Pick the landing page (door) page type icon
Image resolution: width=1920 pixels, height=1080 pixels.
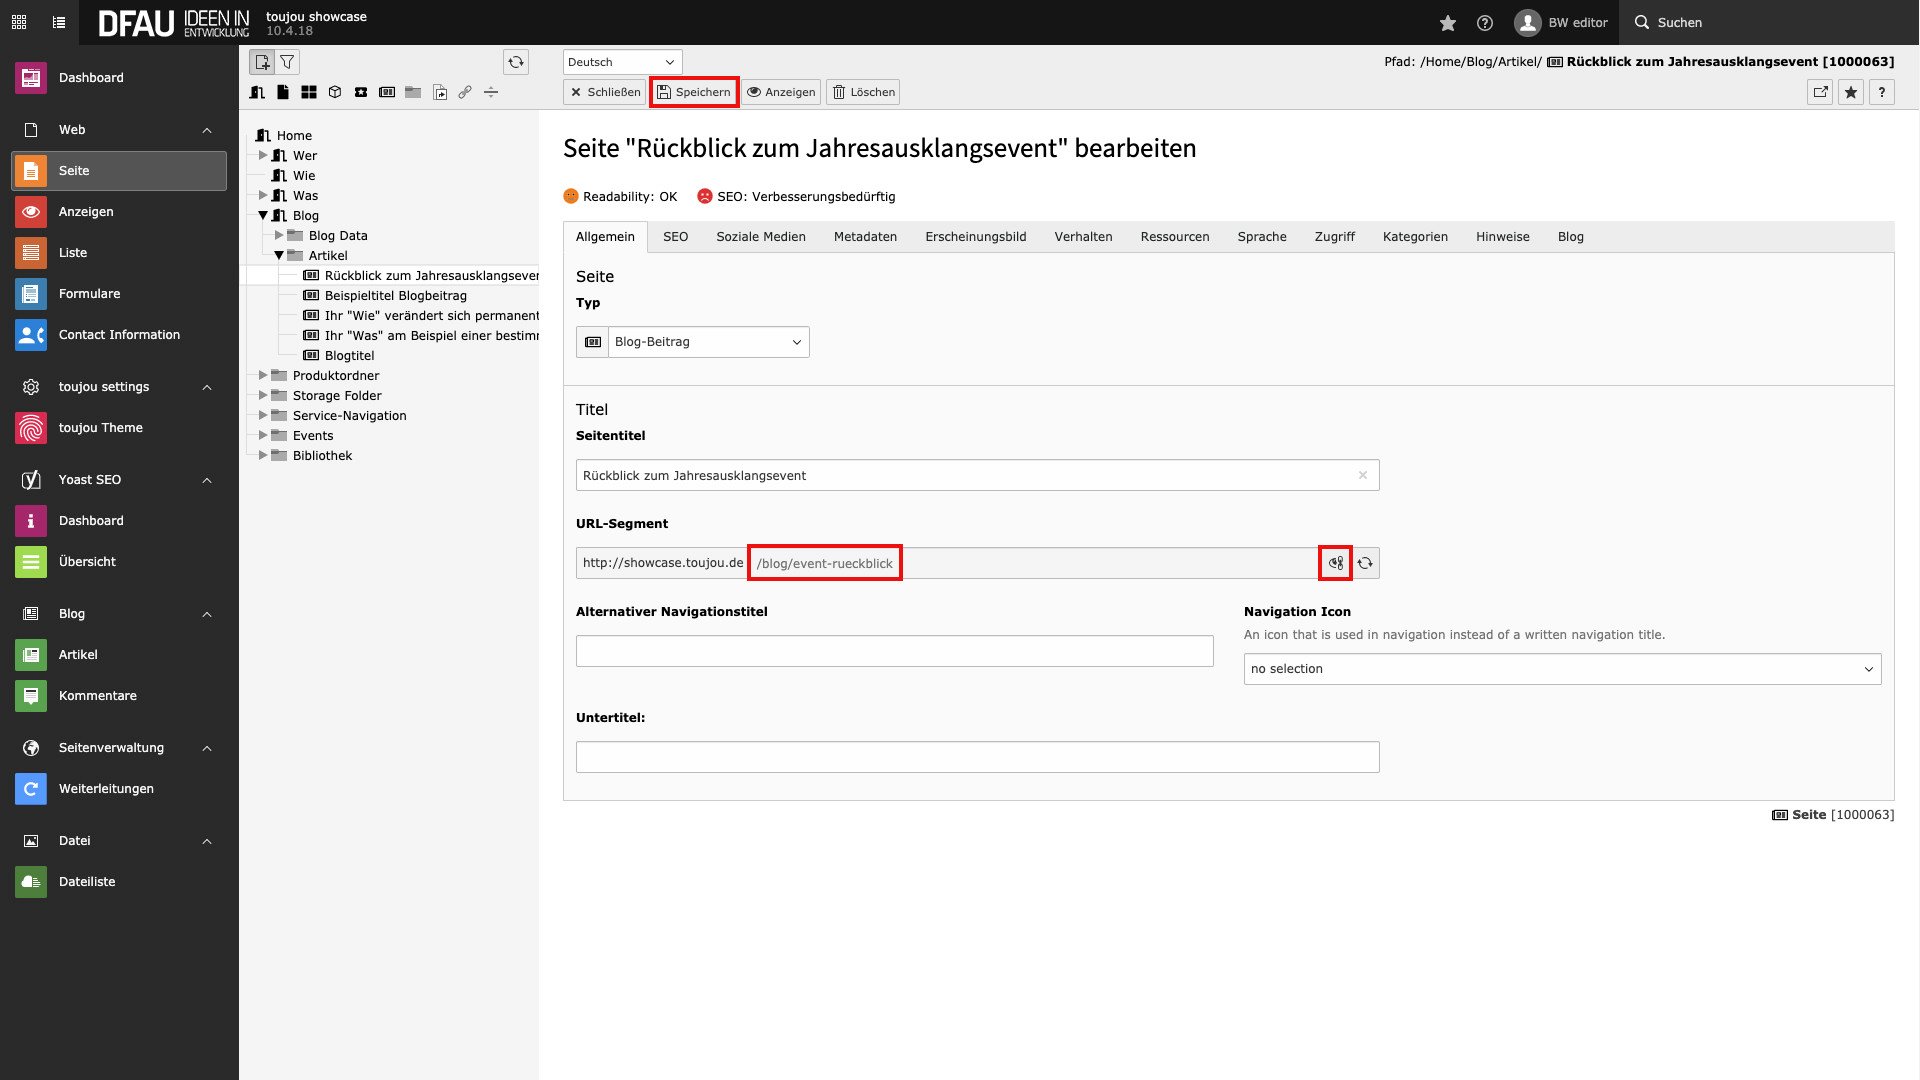click(x=257, y=92)
